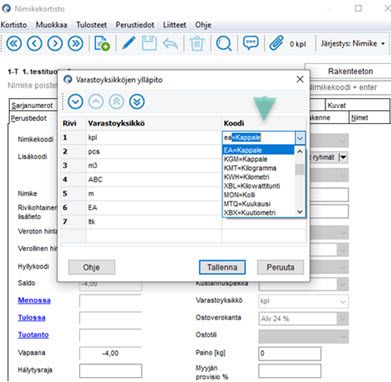Click the paperclip attachments icon
The width and height of the screenshot is (391, 382).
(x=276, y=43)
